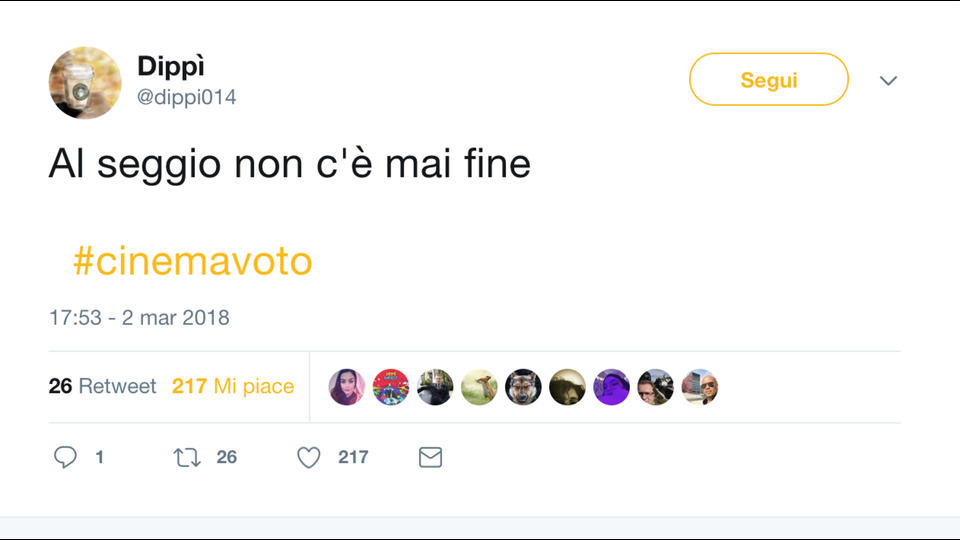Open the wolf dog liker avatar

coord(523,386)
